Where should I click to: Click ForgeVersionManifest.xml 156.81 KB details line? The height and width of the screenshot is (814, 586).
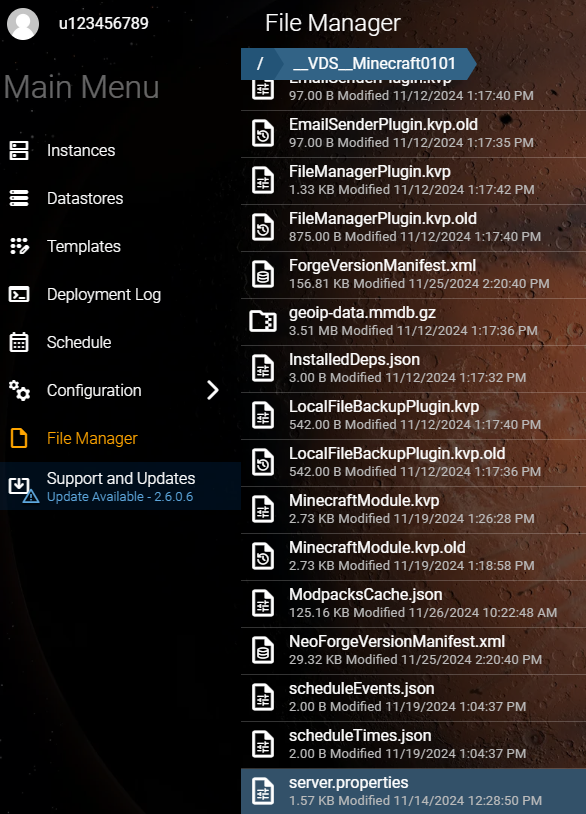pyautogui.click(x=419, y=284)
